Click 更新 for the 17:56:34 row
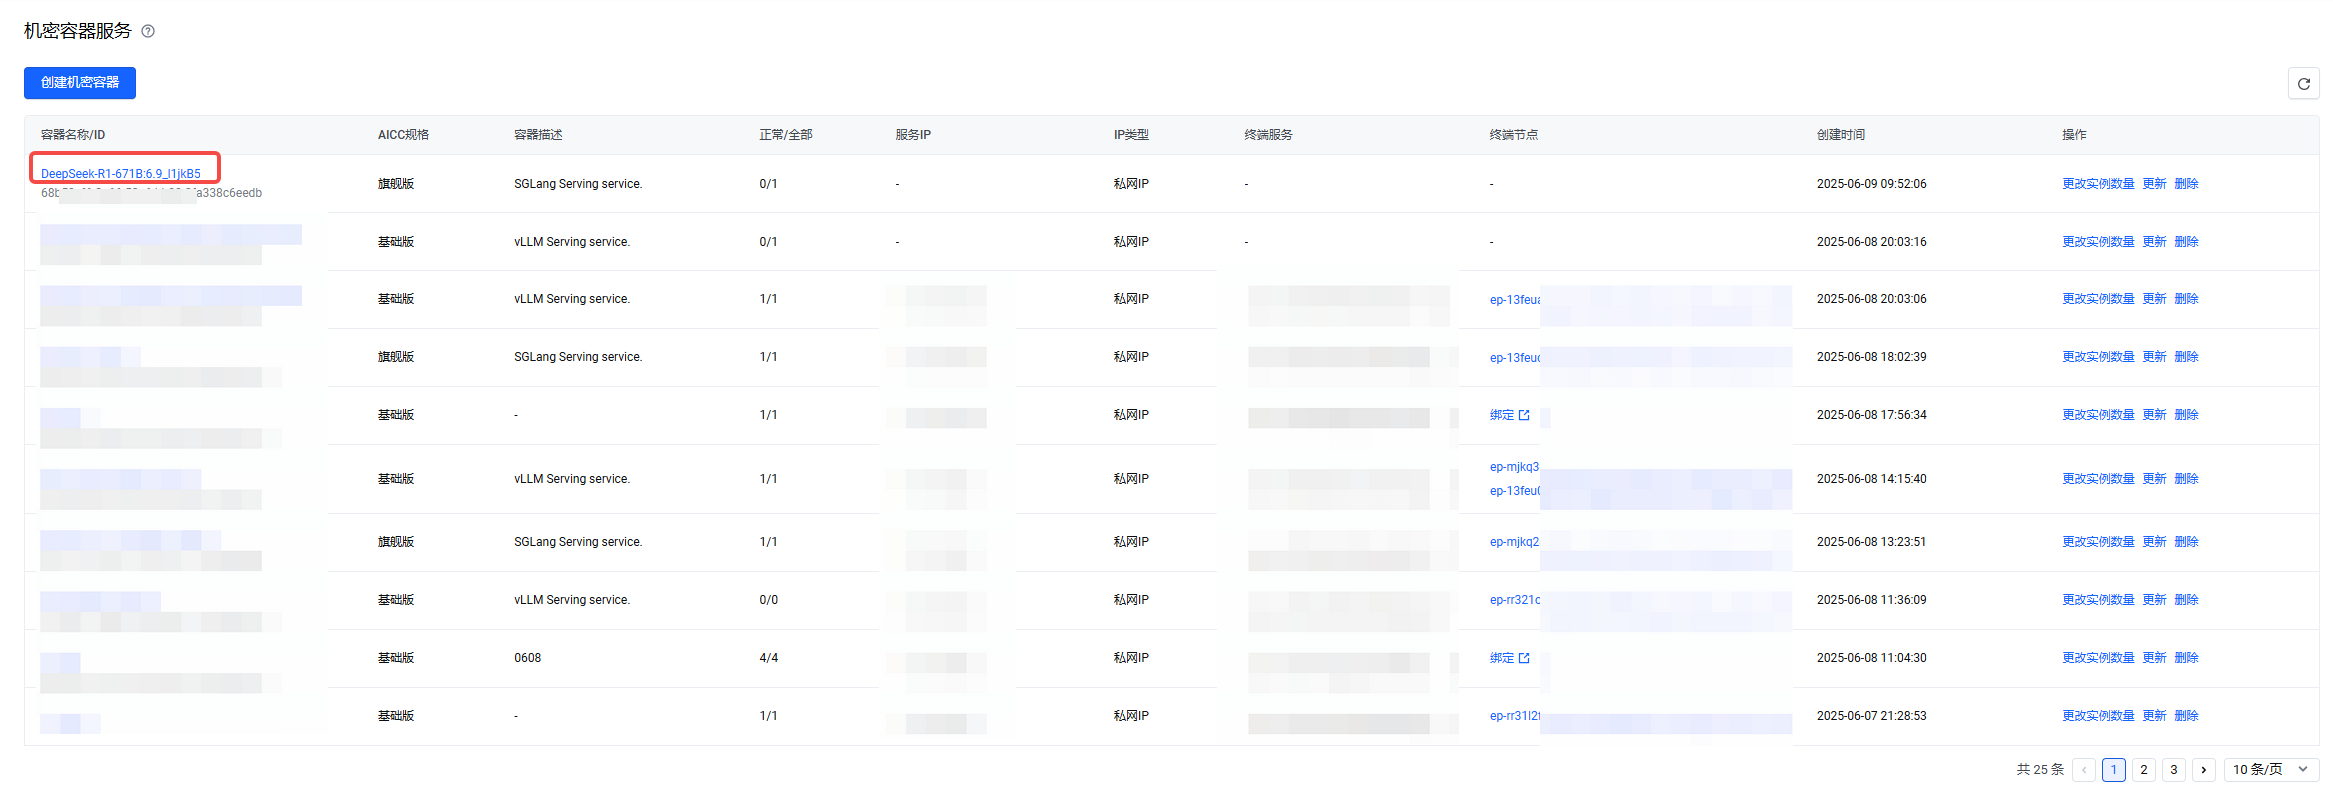The image size is (2333, 810). (x=2155, y=415)
